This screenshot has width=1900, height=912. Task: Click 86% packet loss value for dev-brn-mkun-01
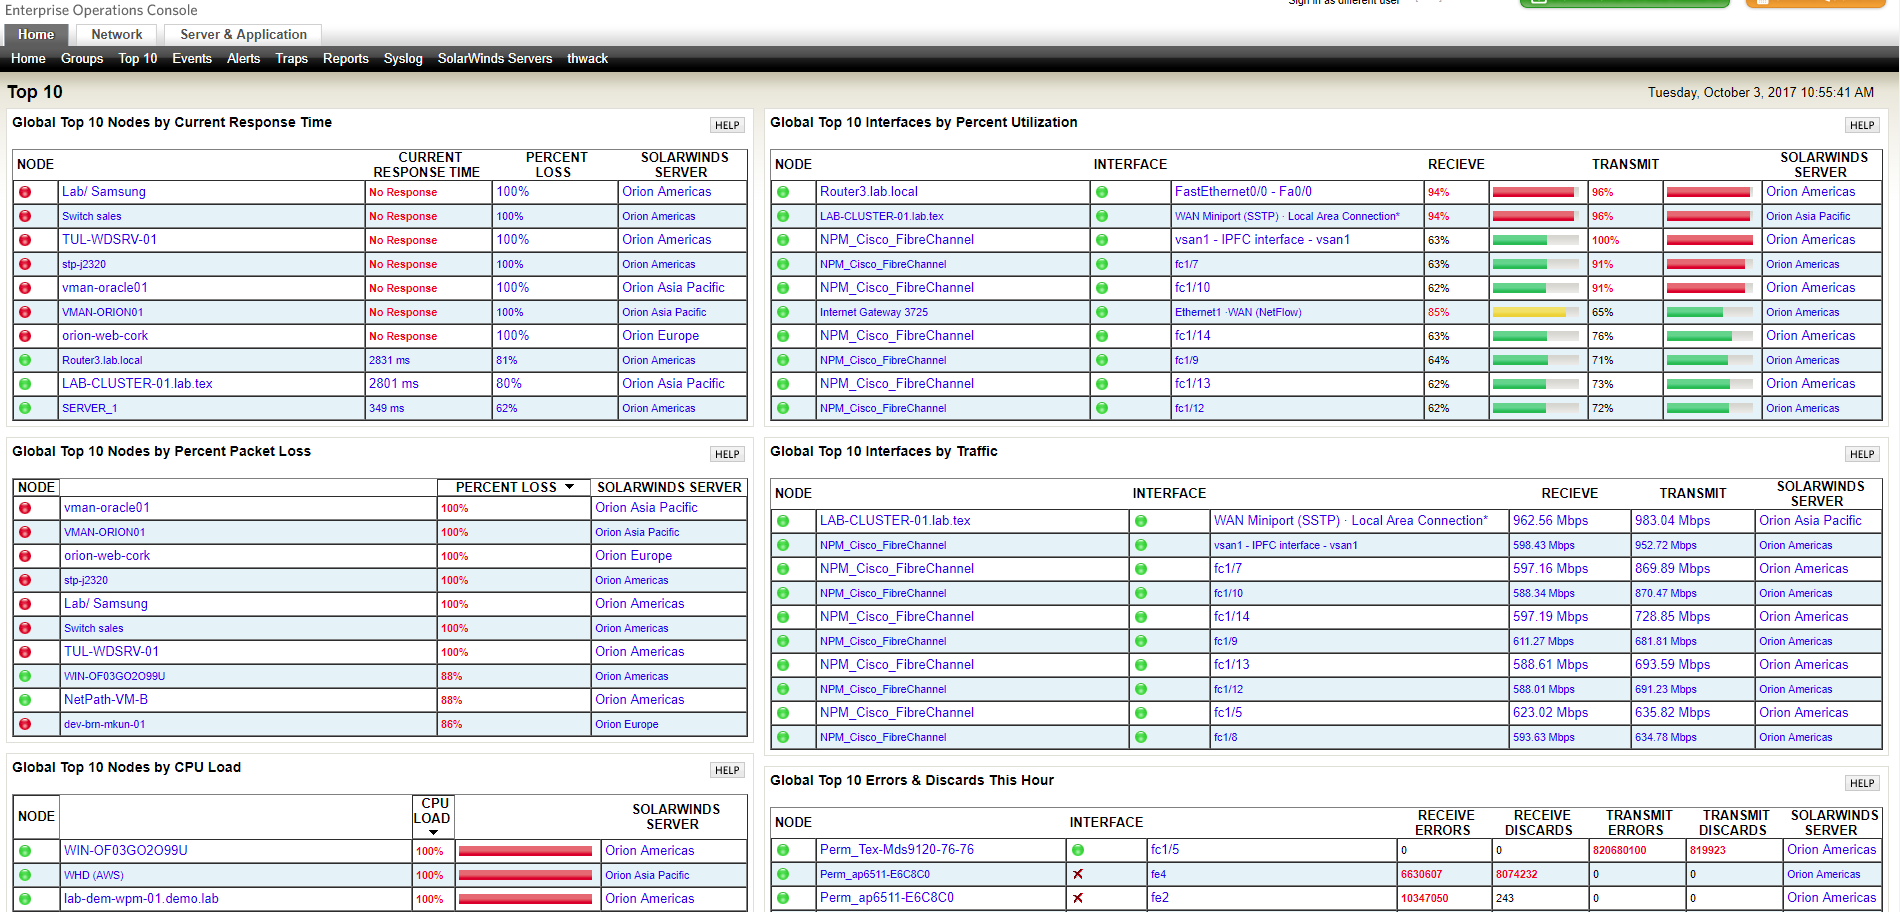[451, 724]
